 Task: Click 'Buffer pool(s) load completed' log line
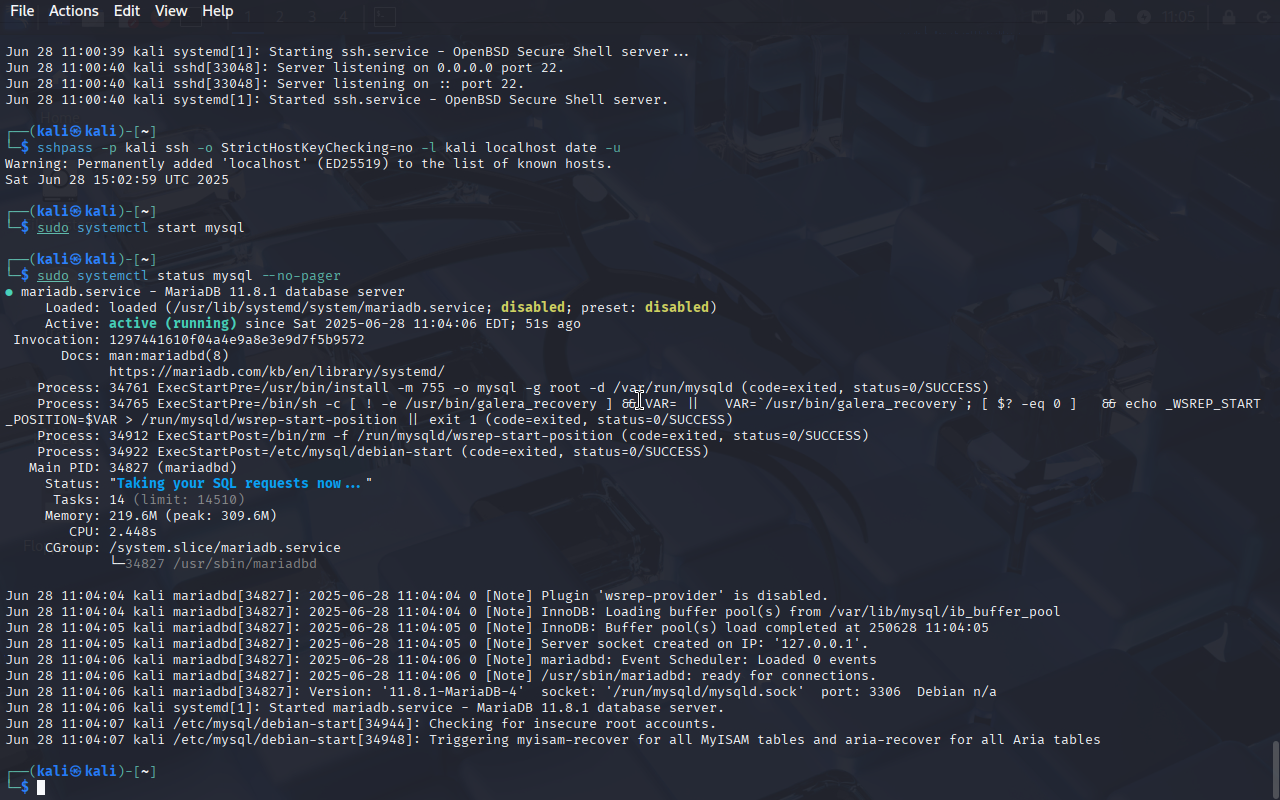click(x=497, y=628)
